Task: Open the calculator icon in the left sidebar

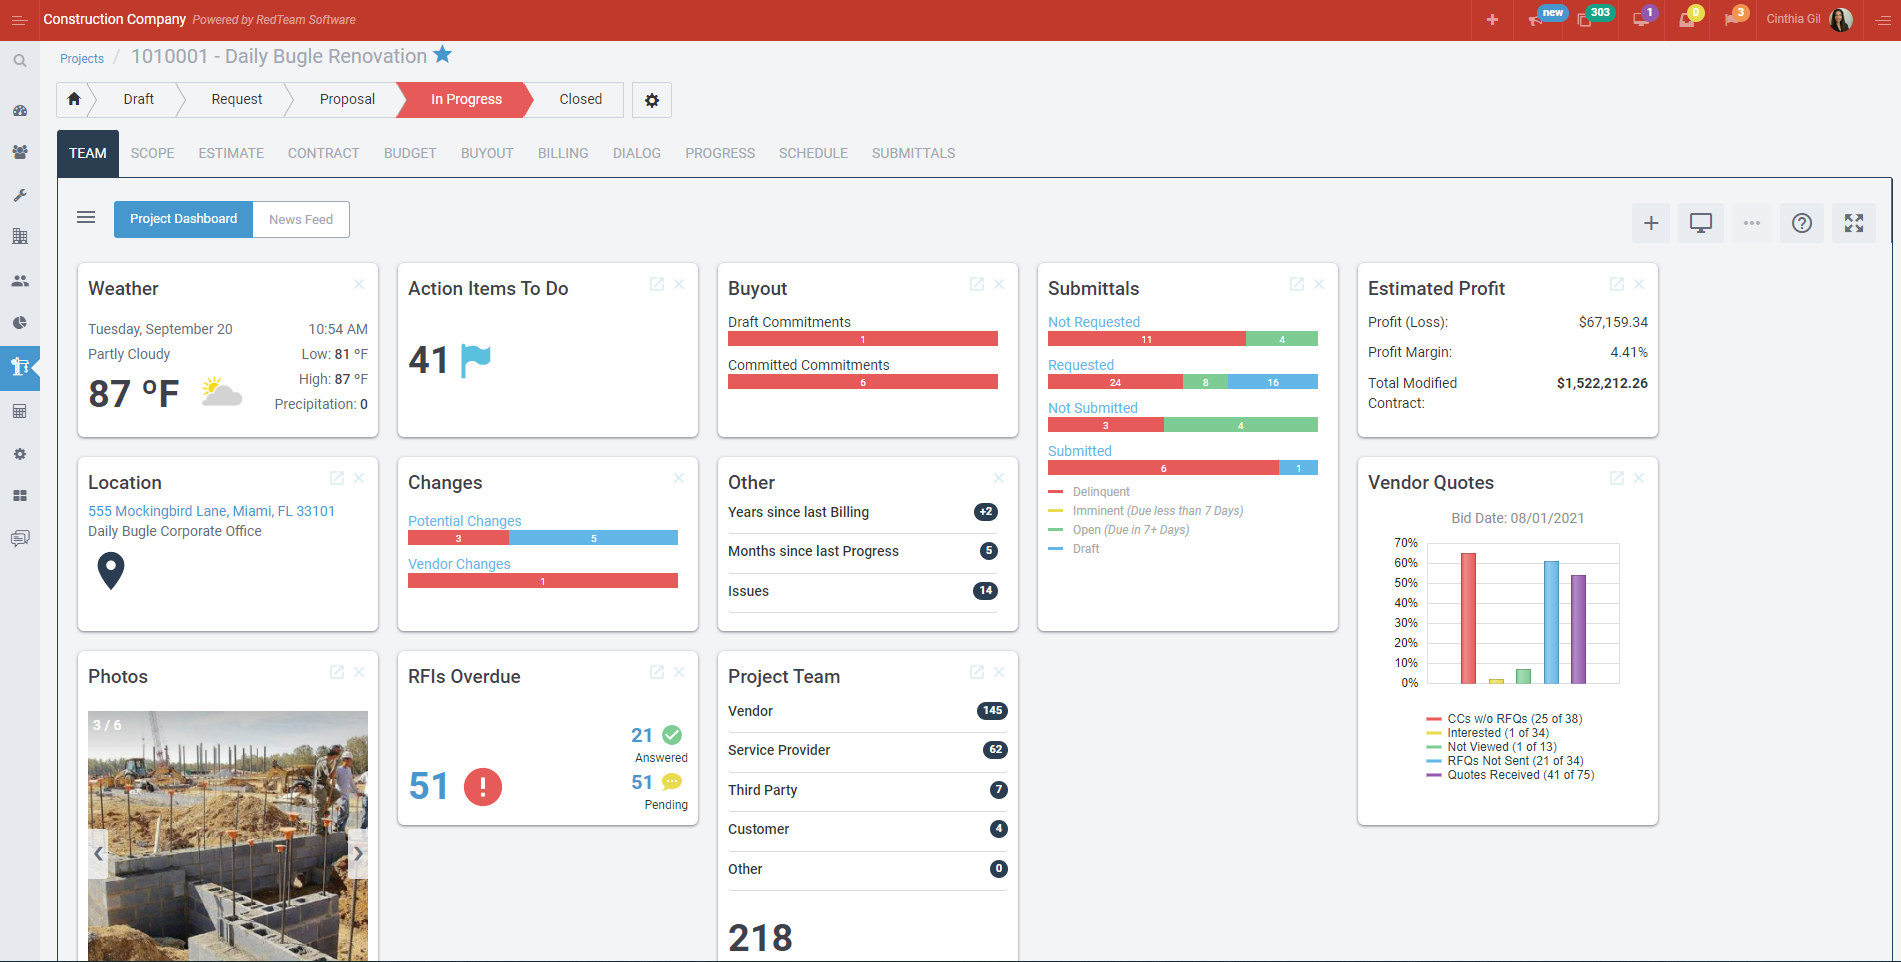Action: [20, 411]
